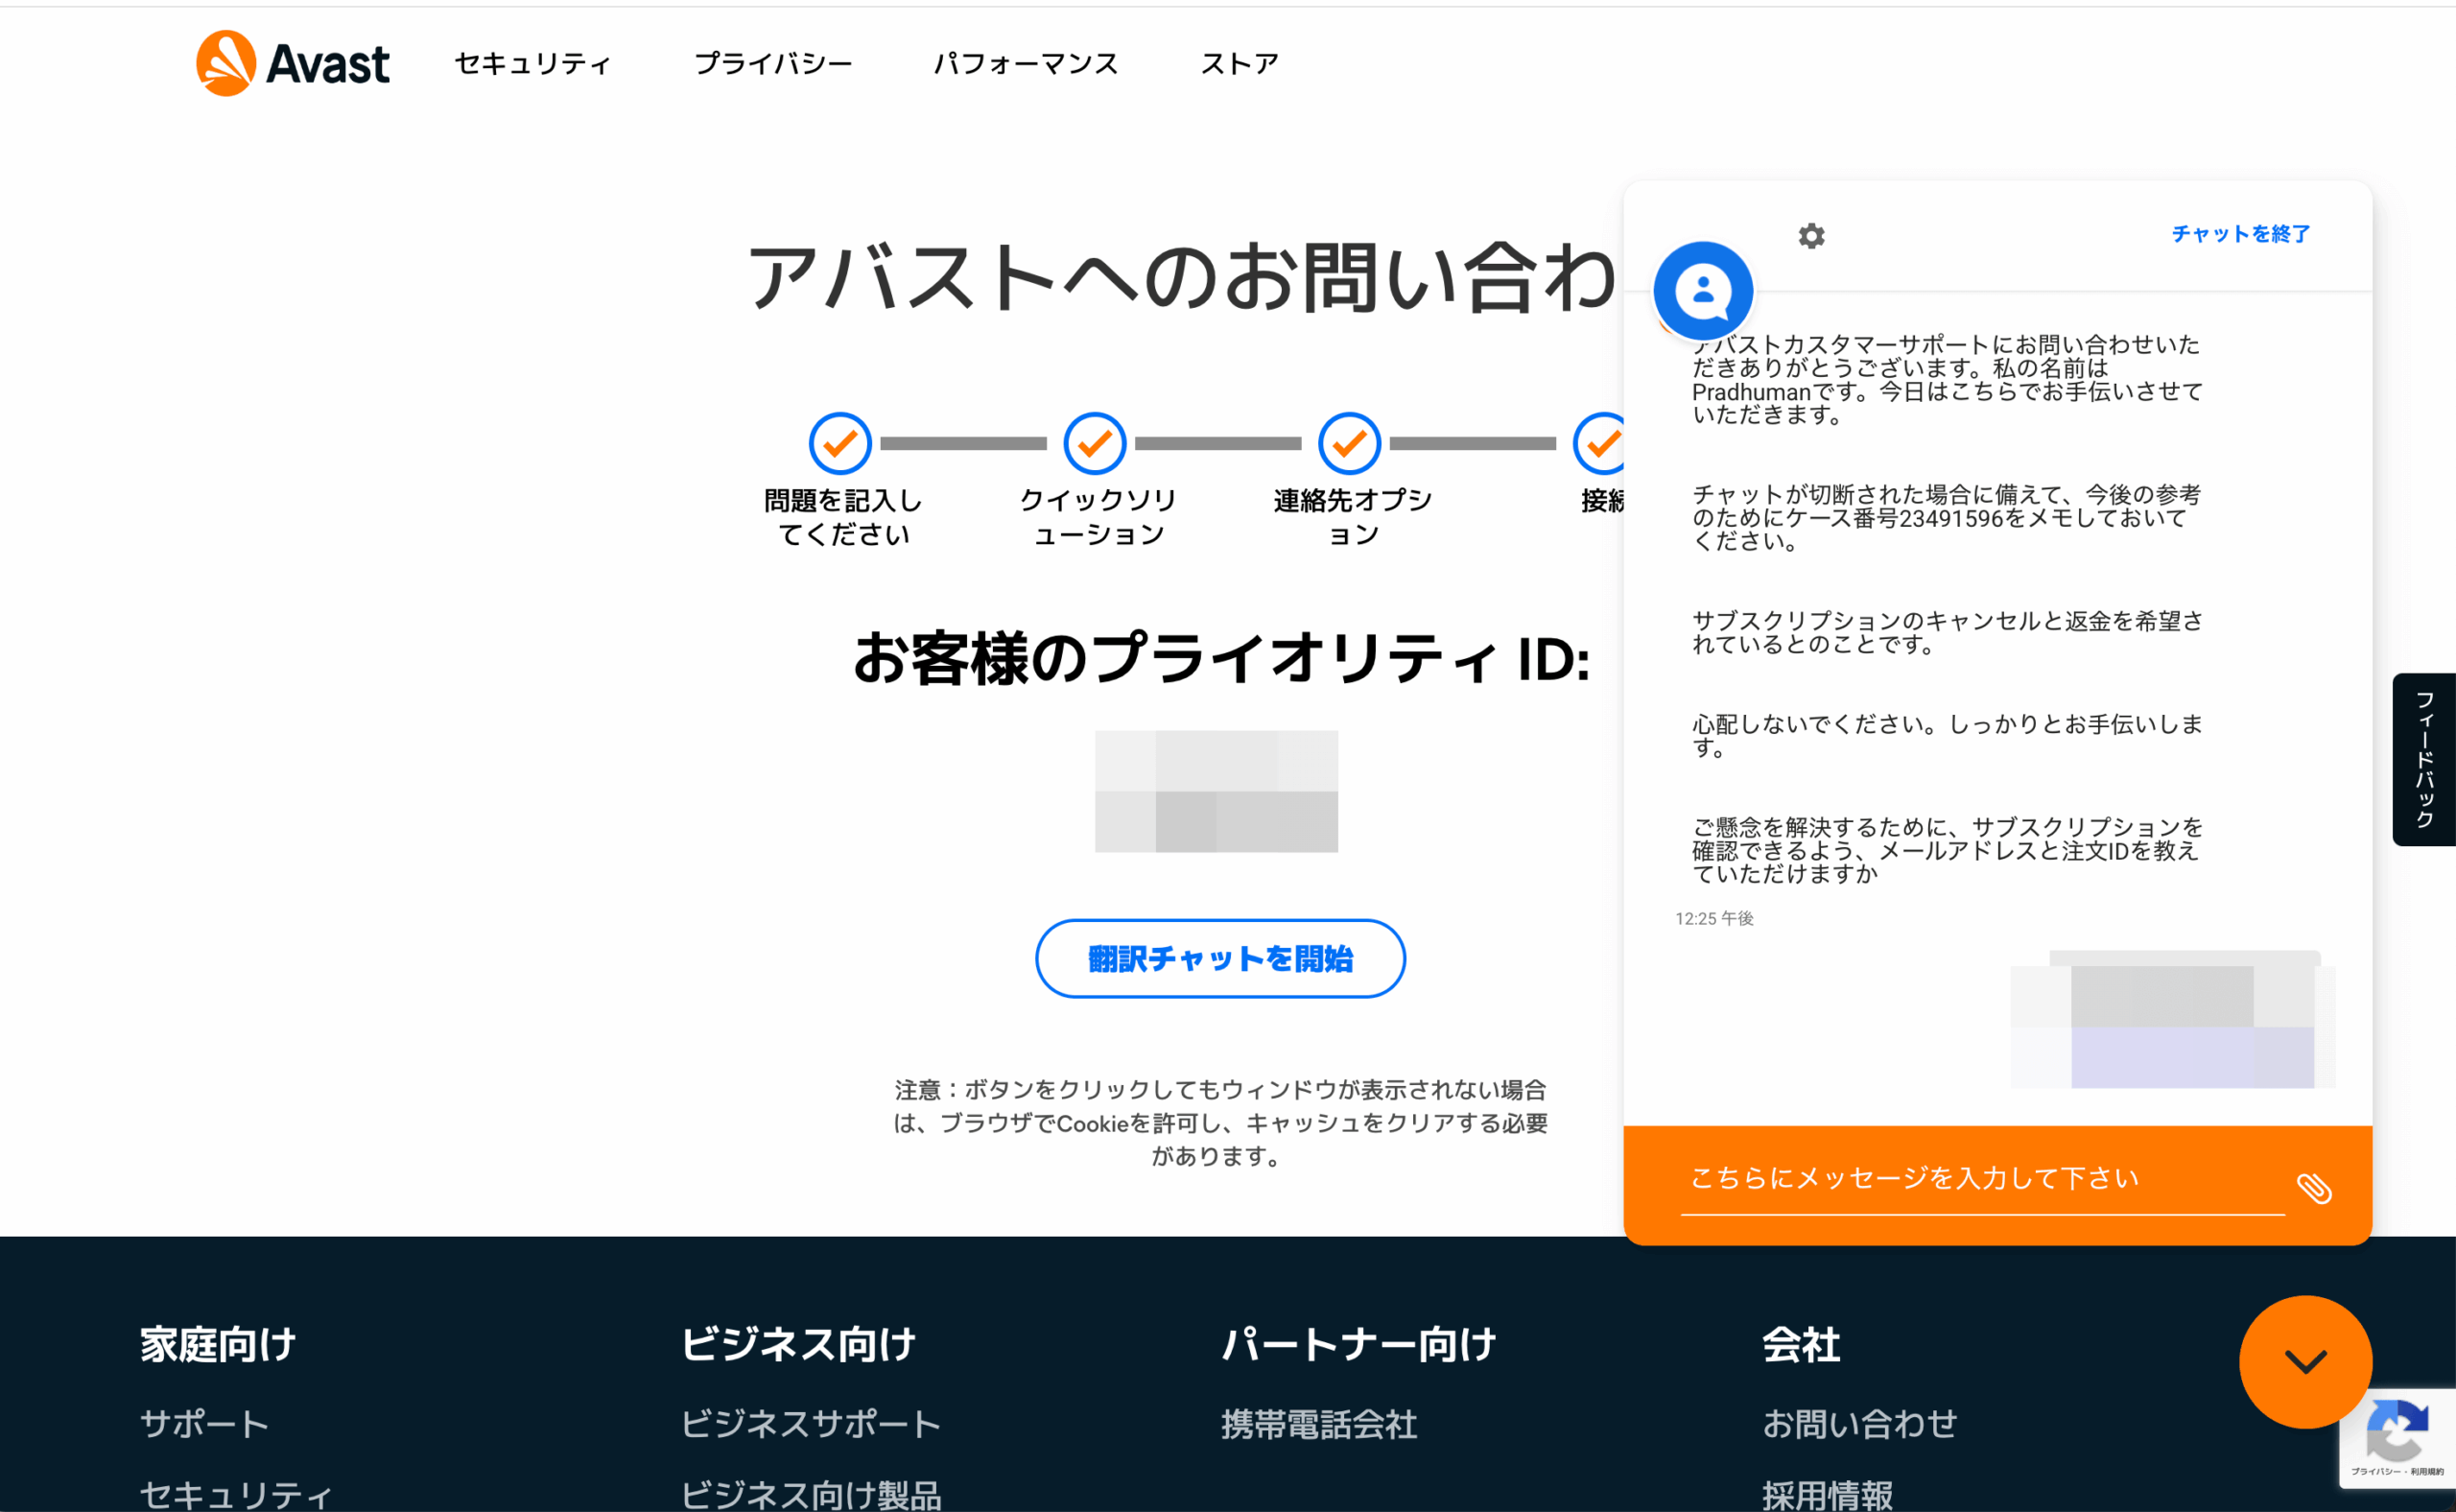Click the 12:25 午後 chat timestamp
2456x1512 pixels.
pos(1714,918)
